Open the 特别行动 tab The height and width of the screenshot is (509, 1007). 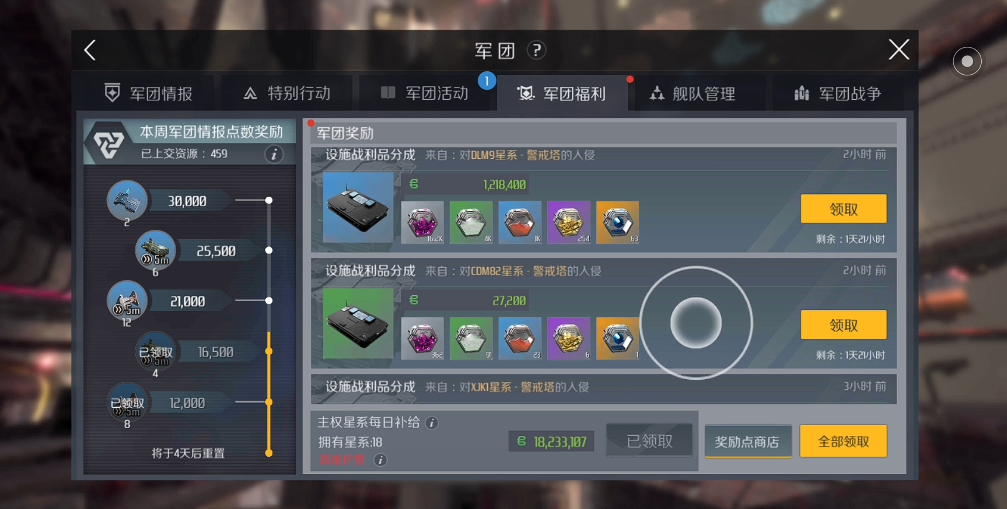click(x=286, y=94)
